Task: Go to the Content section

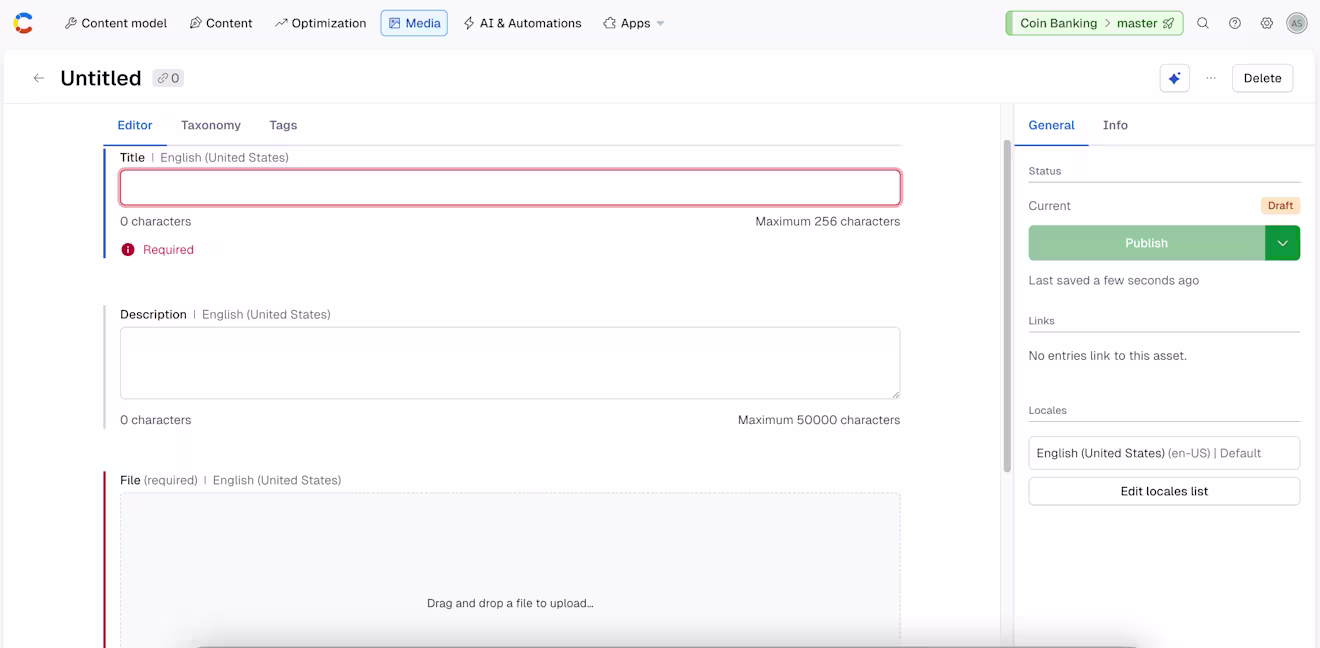Action: tap(221, 23)
